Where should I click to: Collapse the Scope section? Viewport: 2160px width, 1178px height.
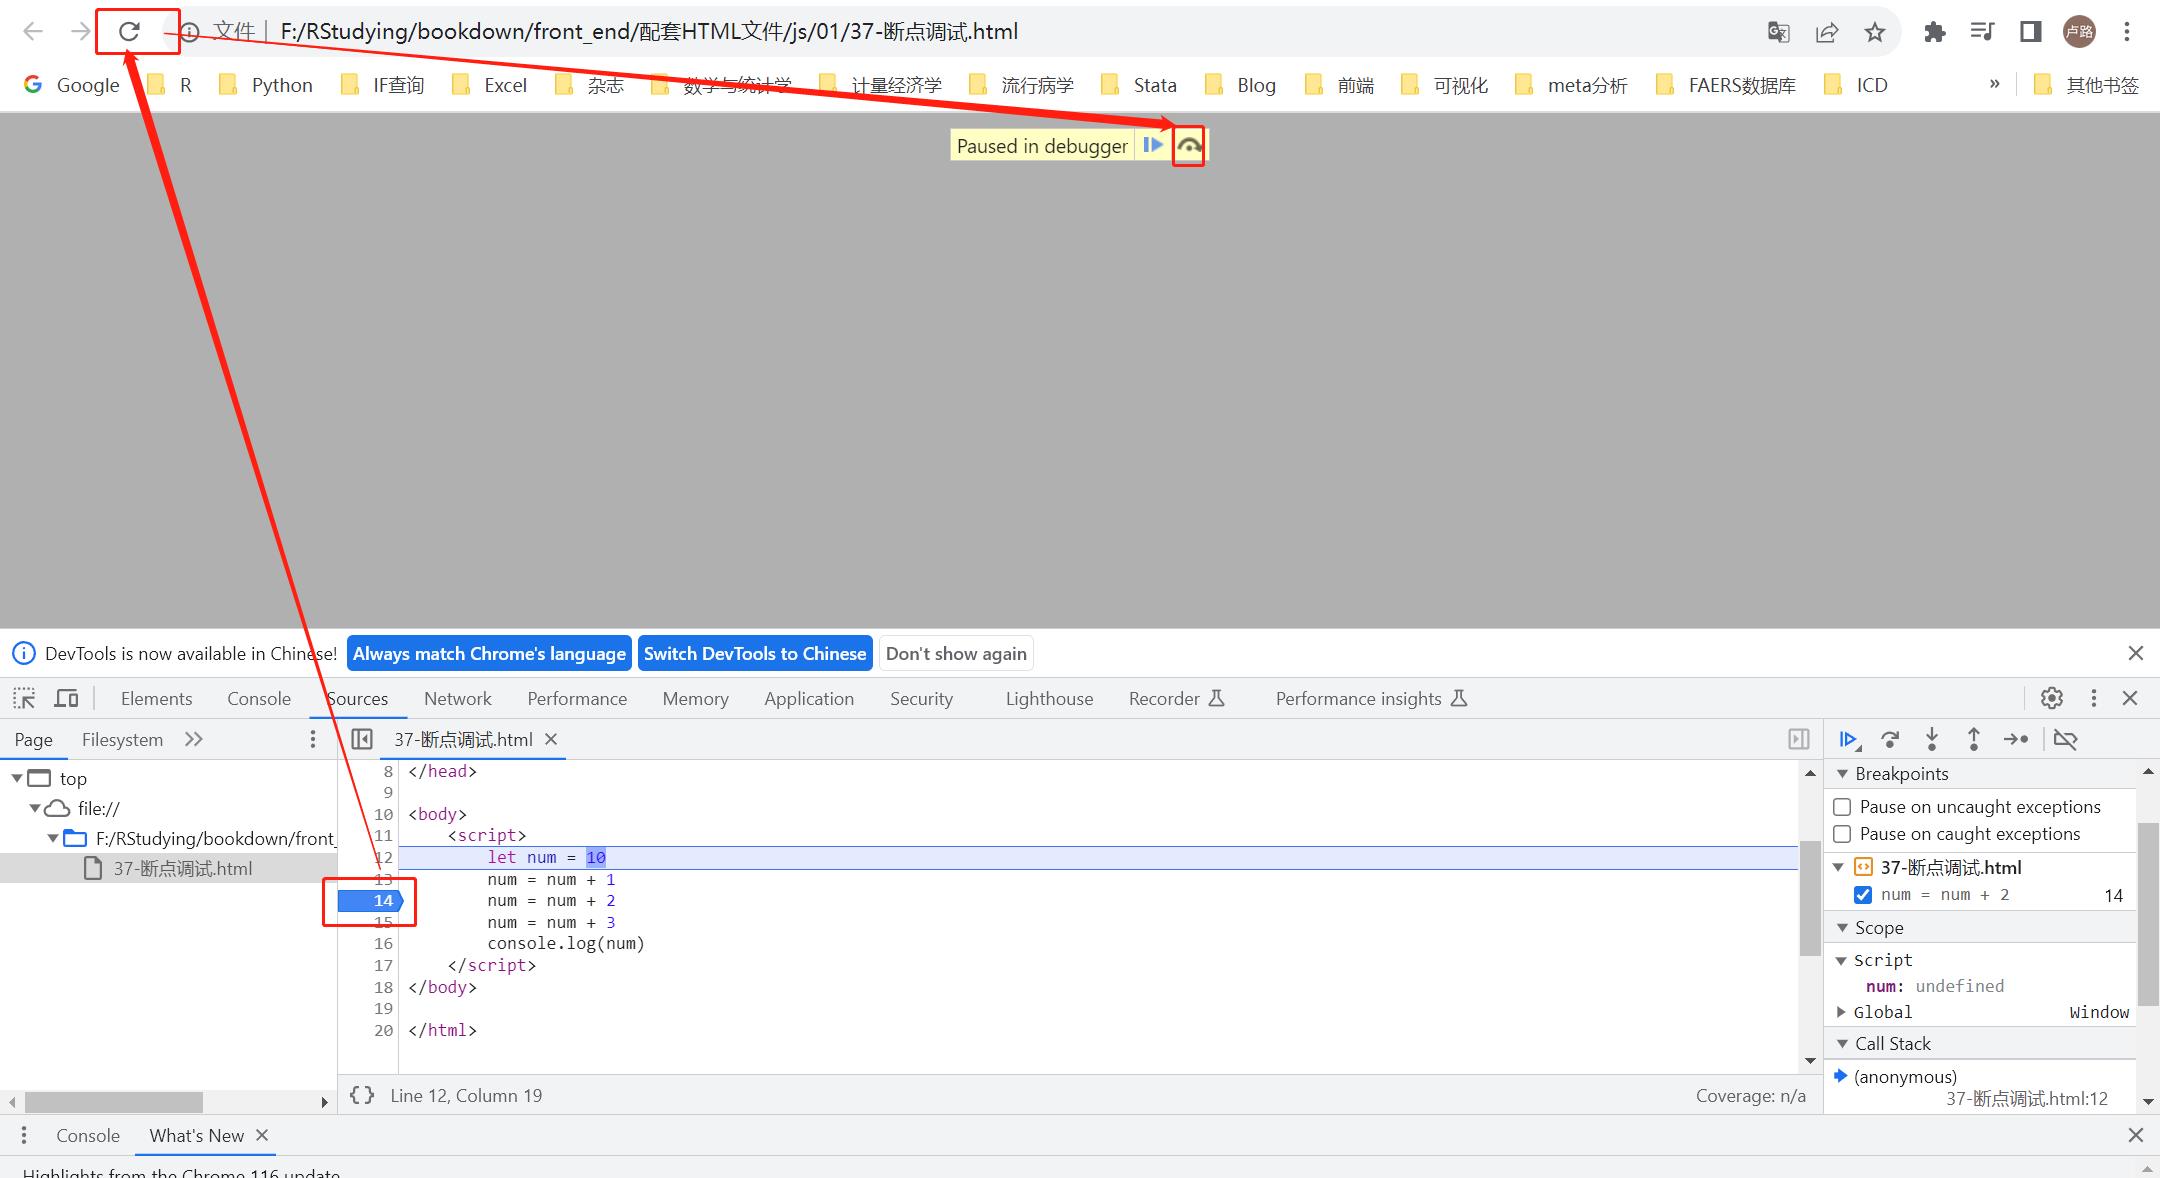pyautogui.click(x=1843, y=927)
